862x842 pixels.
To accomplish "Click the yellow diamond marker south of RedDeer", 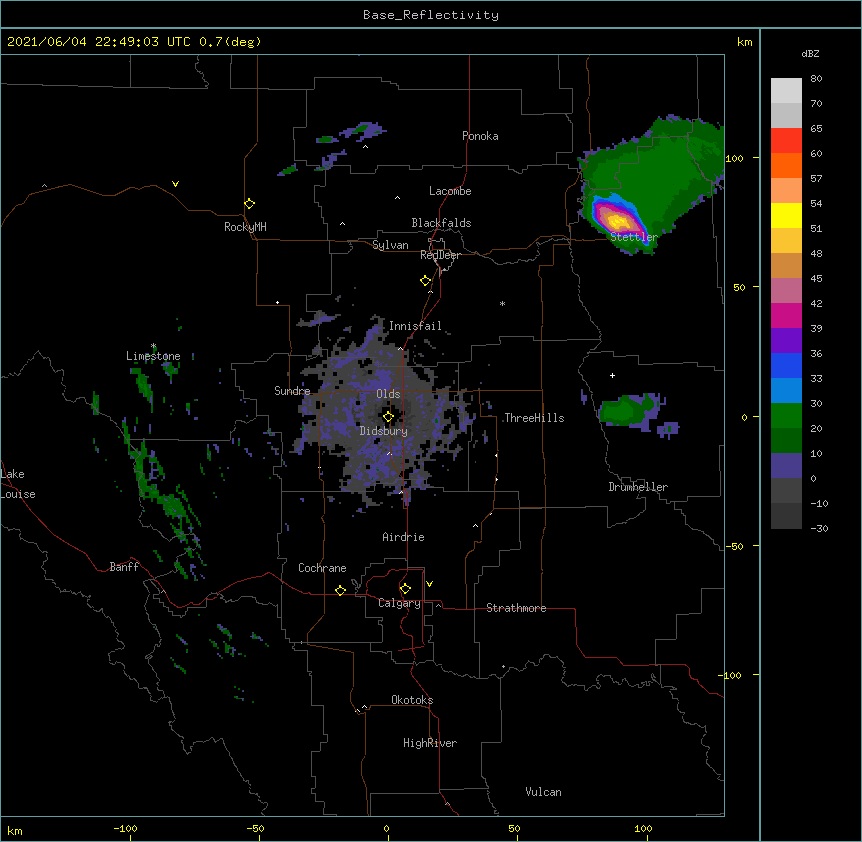I will point(426,281).
